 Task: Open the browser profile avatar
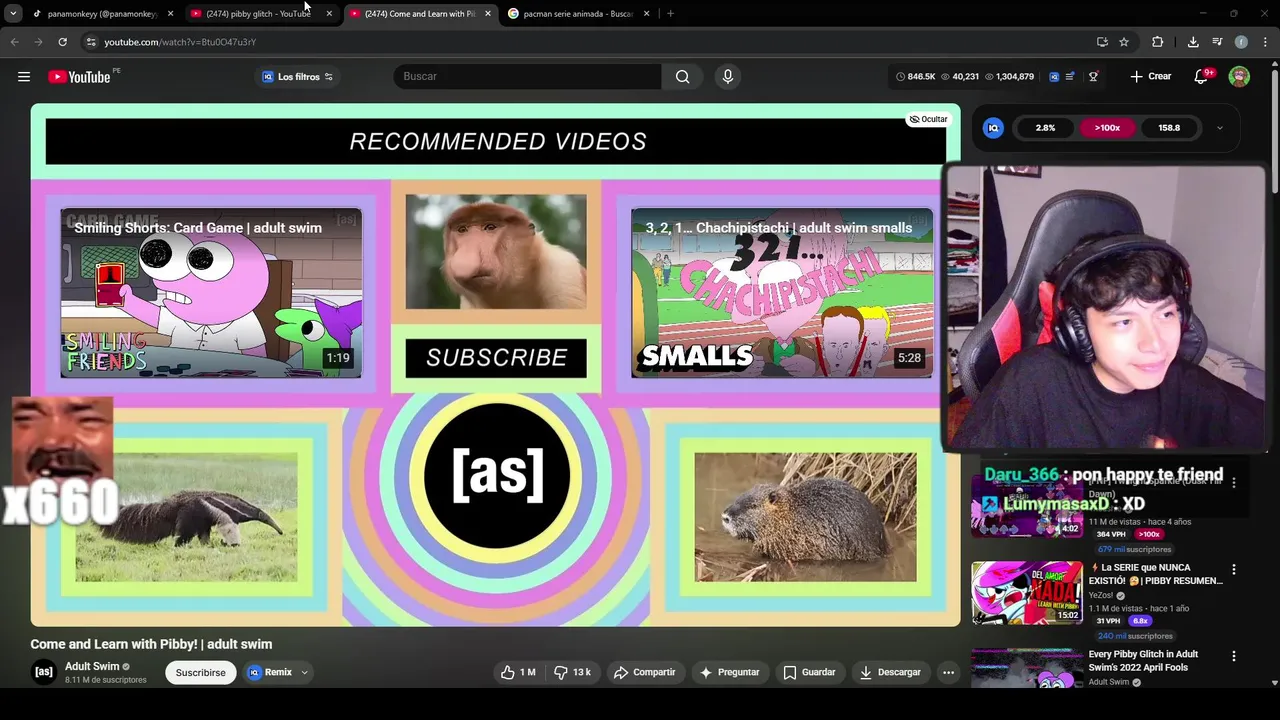click(x=1241, y=42)
